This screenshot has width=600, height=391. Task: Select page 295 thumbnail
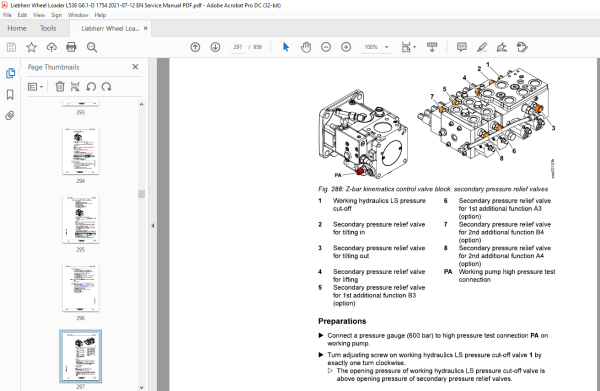click(80, 220)
